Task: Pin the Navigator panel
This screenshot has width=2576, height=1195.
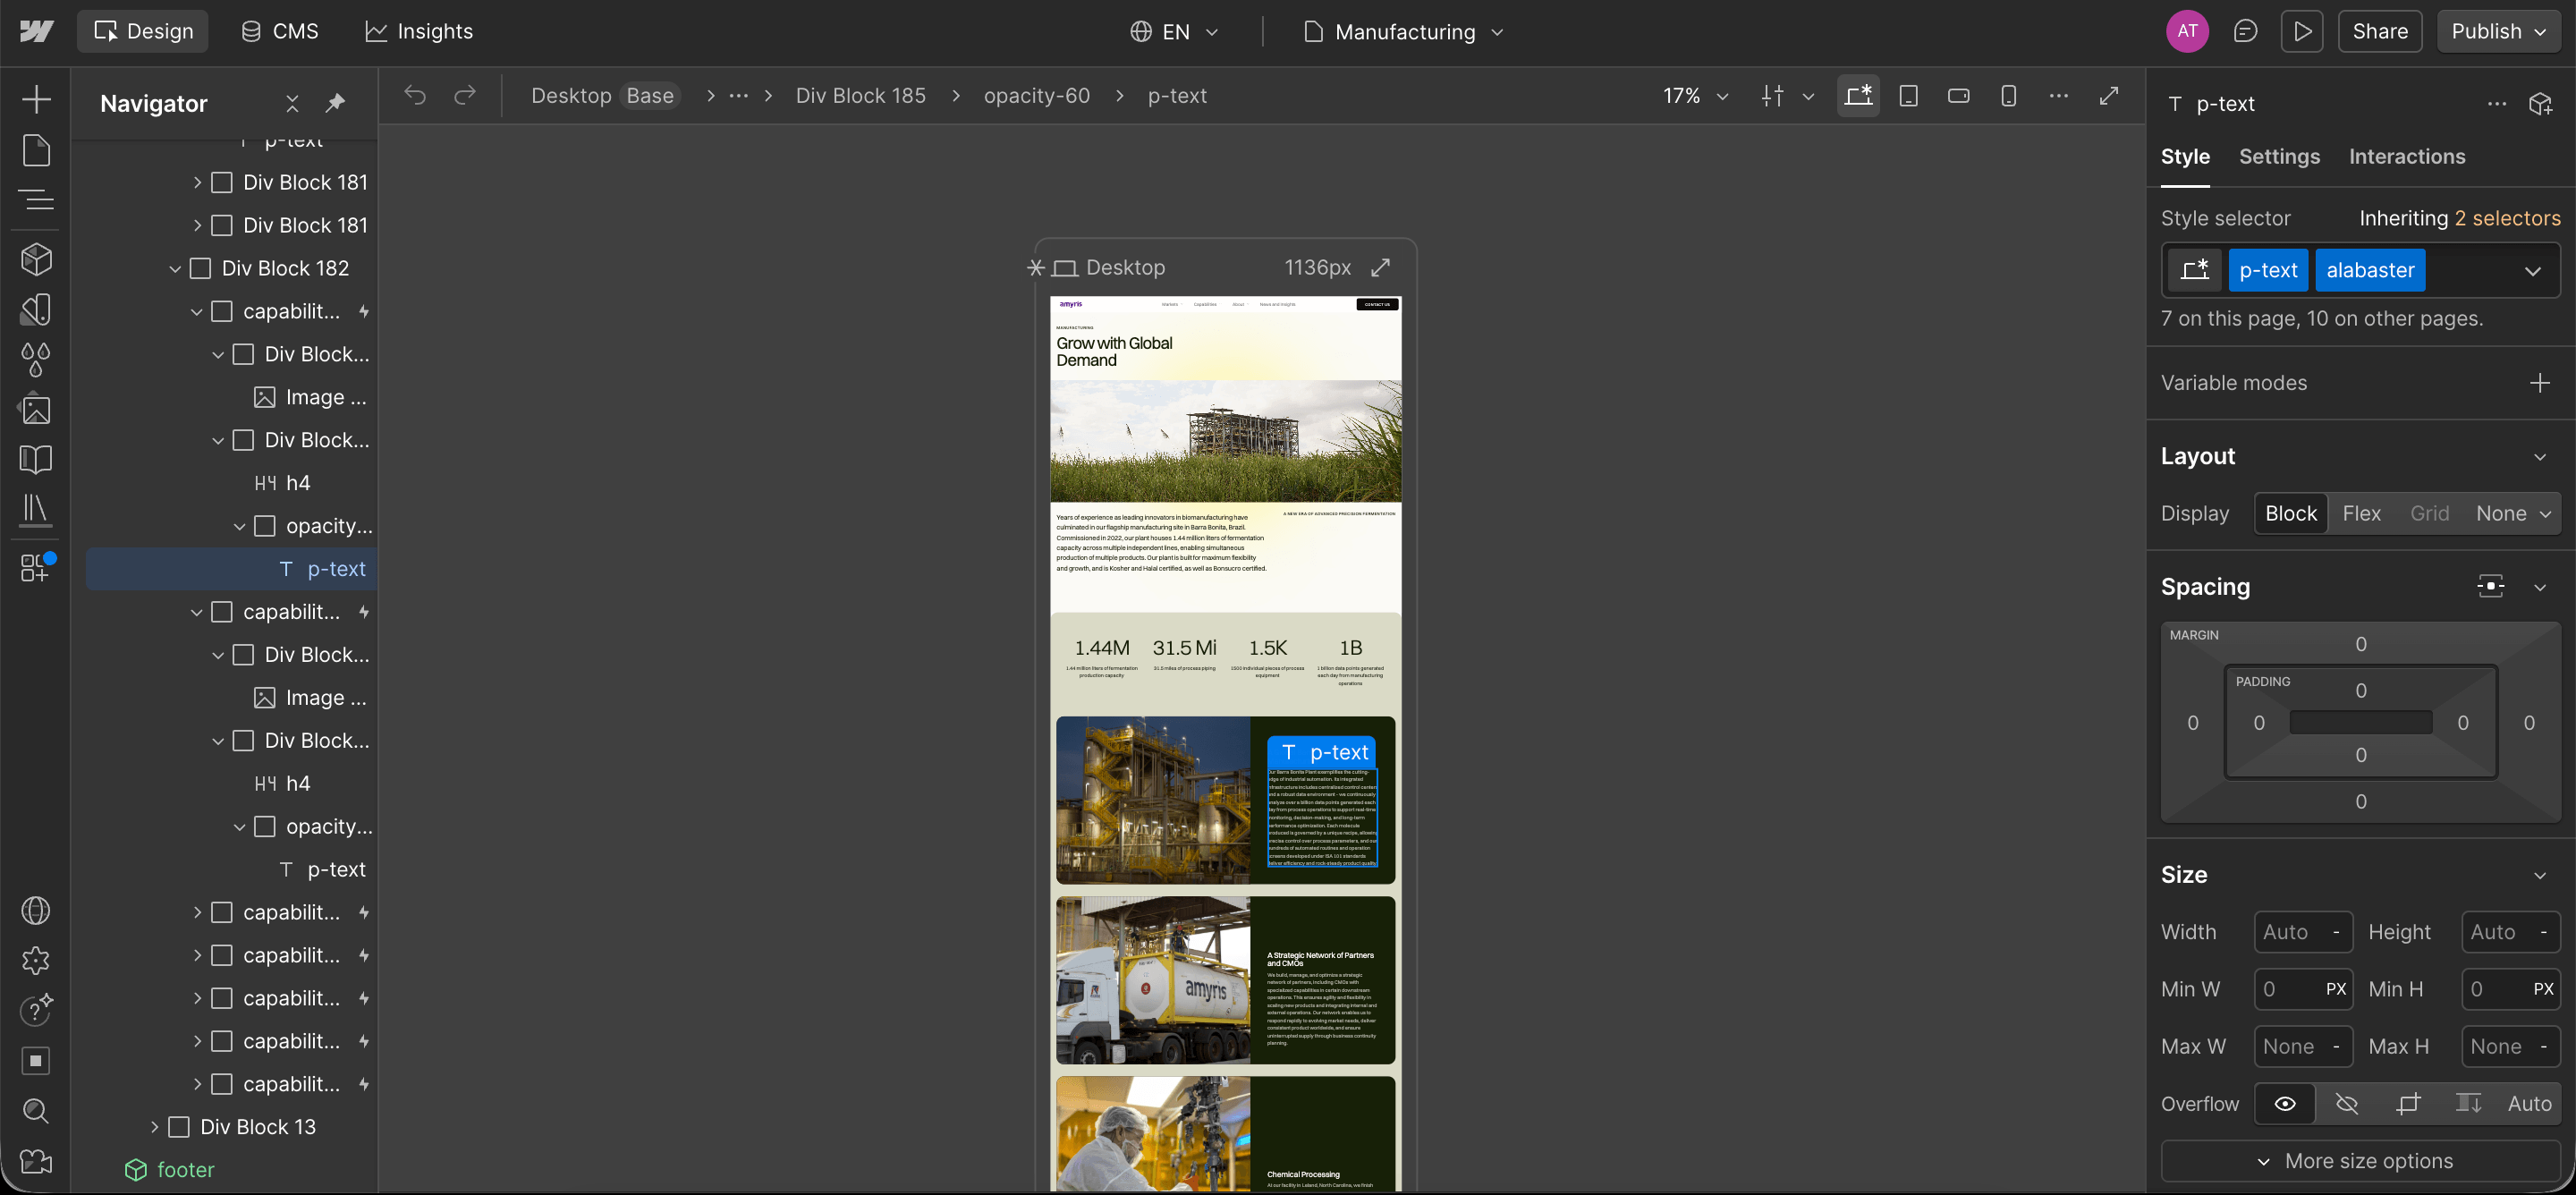Action: 335,102
